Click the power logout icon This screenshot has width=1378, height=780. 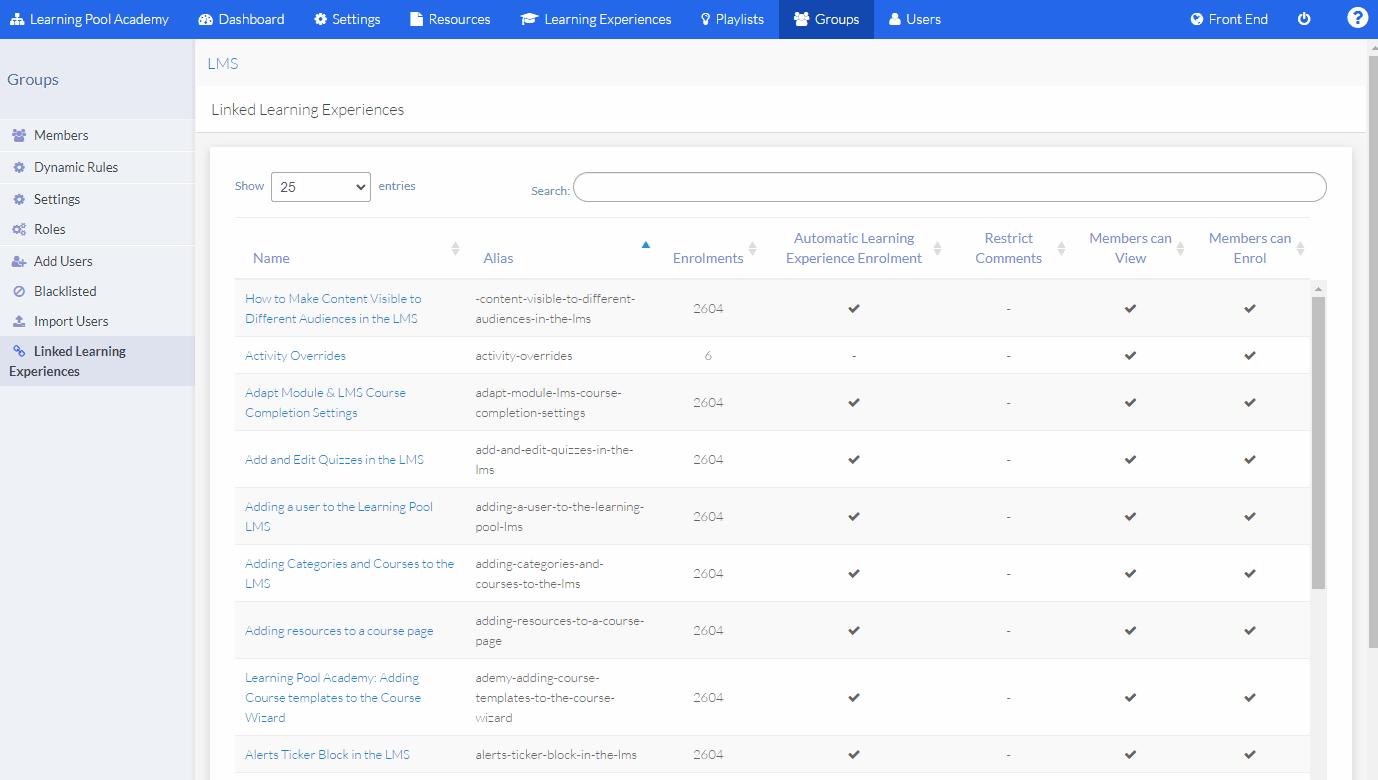point(1304,19)
